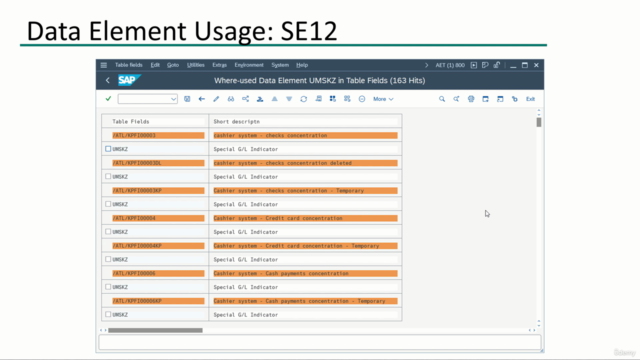Check UMSKZ box under /ATL/KPFI00003KP
This screenshot has height=360, width=640.
[x=108, y=204]
